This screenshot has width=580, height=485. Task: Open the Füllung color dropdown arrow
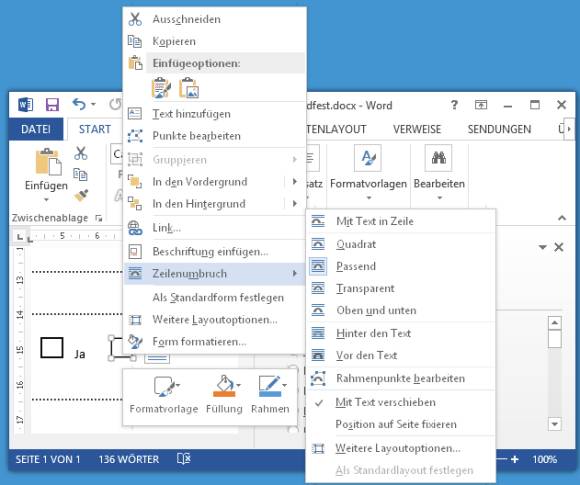(x=239, y=385)
